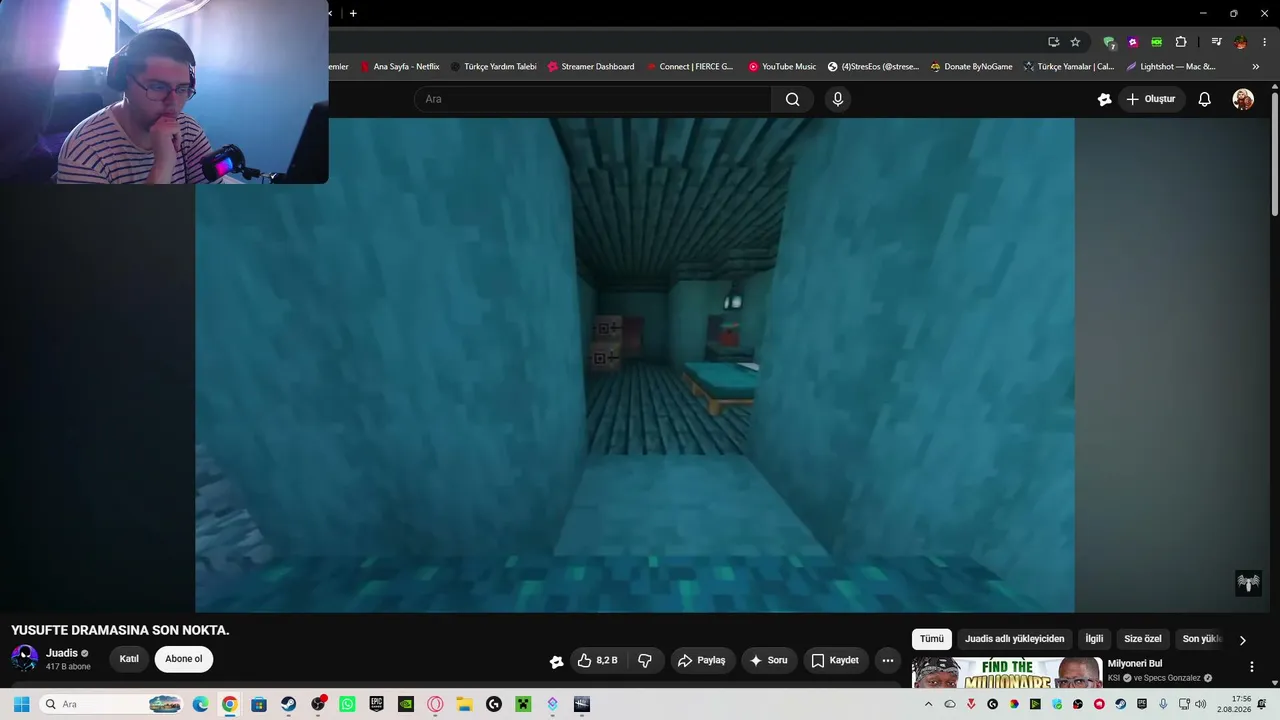This screenshot has height=720, width=1280.
Task: Click the sparkle icon left of like button
Action: click(x=557, y=661)
